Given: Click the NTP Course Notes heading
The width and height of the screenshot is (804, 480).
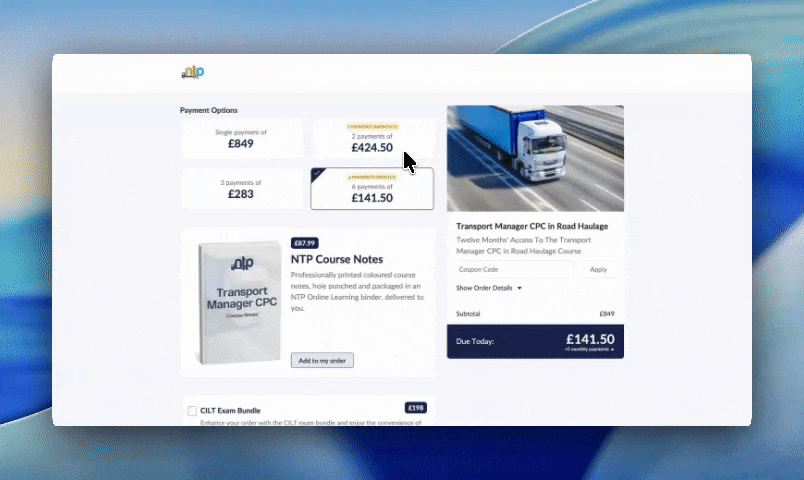Looking at the screenshot, I should [339, 259].
